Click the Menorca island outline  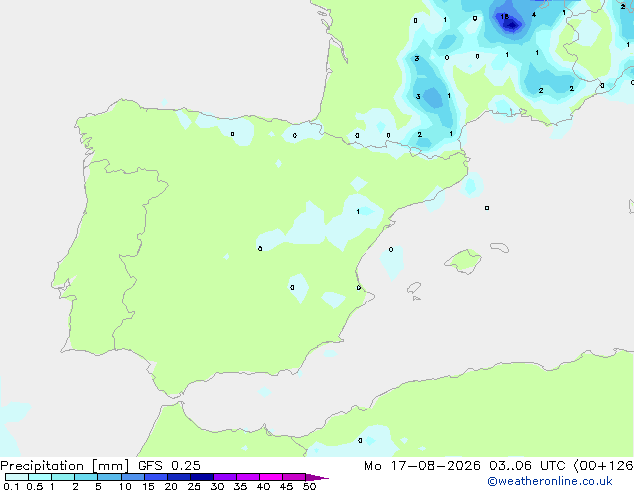click(499, 247)
